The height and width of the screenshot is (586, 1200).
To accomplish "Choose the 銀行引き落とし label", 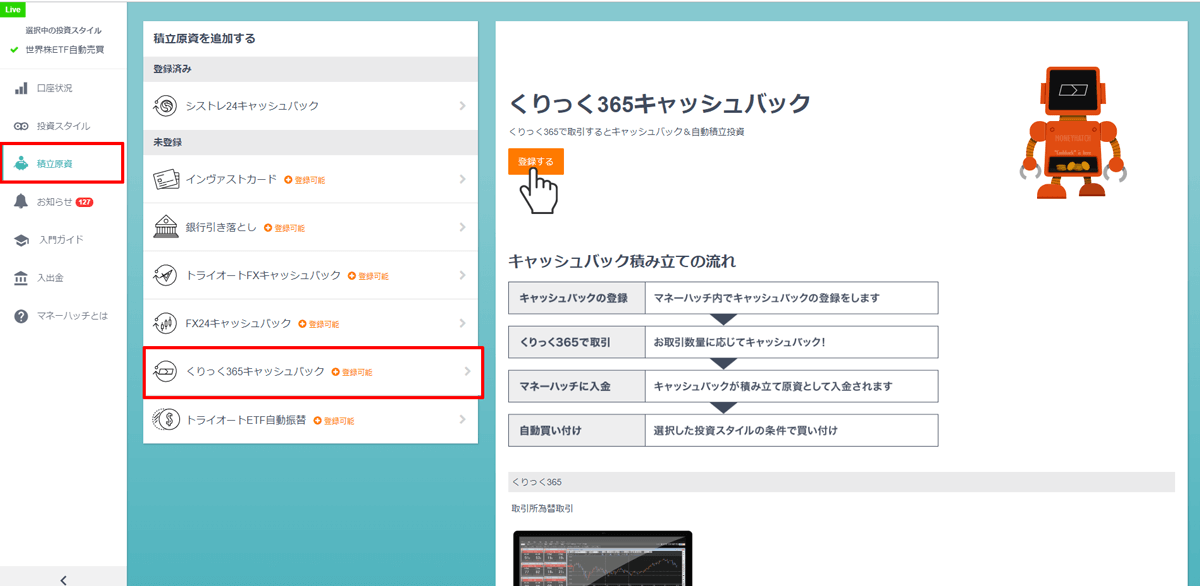I will click(221, 227).
